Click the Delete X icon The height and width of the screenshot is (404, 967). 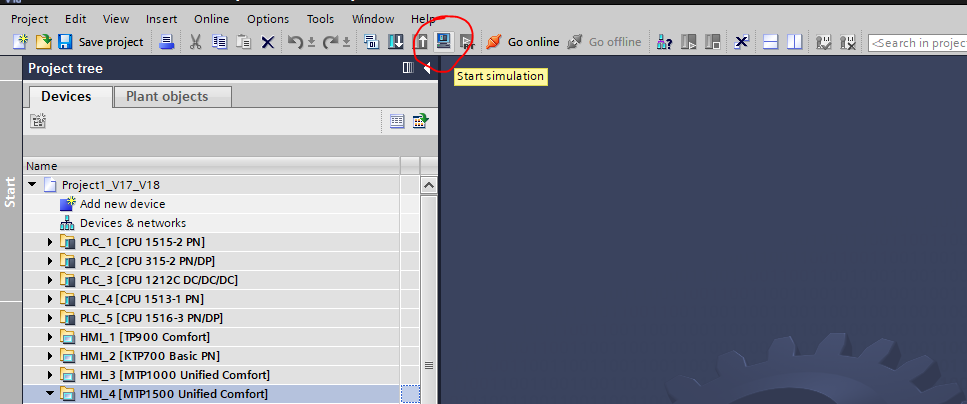tap(268, 42)
